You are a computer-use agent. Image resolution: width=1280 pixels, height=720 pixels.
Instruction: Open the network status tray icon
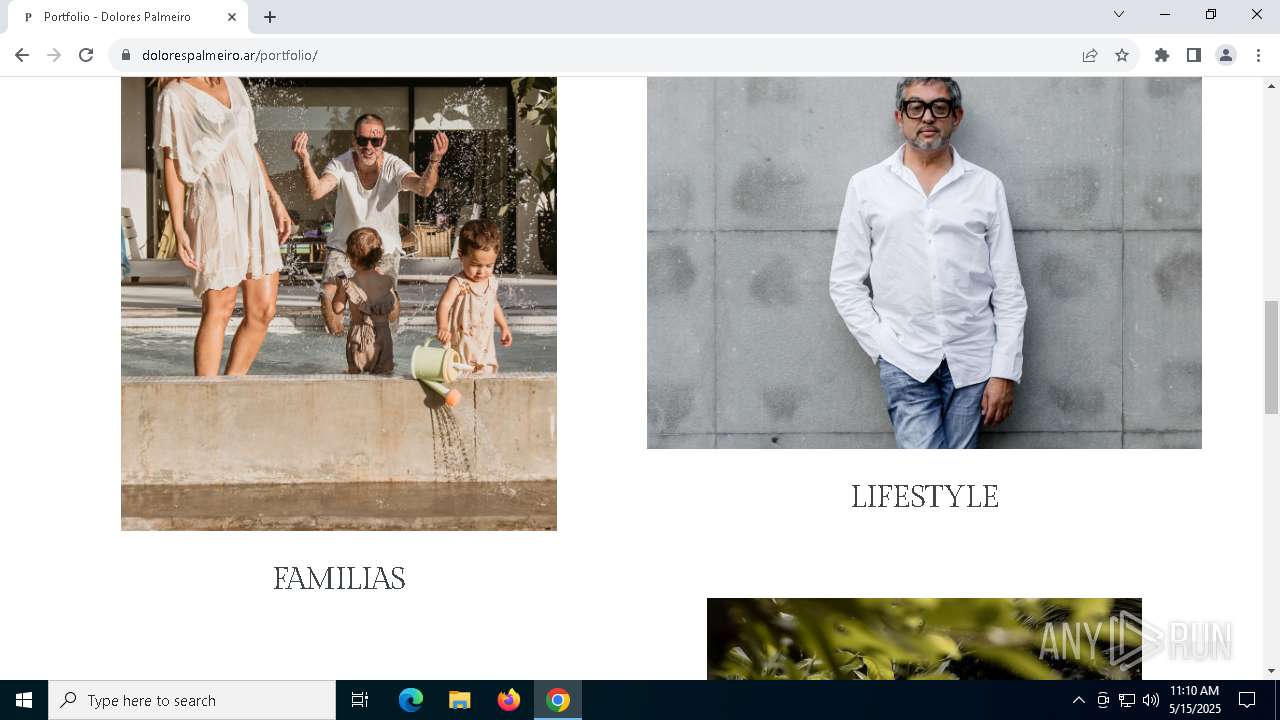pos(1127,700)
